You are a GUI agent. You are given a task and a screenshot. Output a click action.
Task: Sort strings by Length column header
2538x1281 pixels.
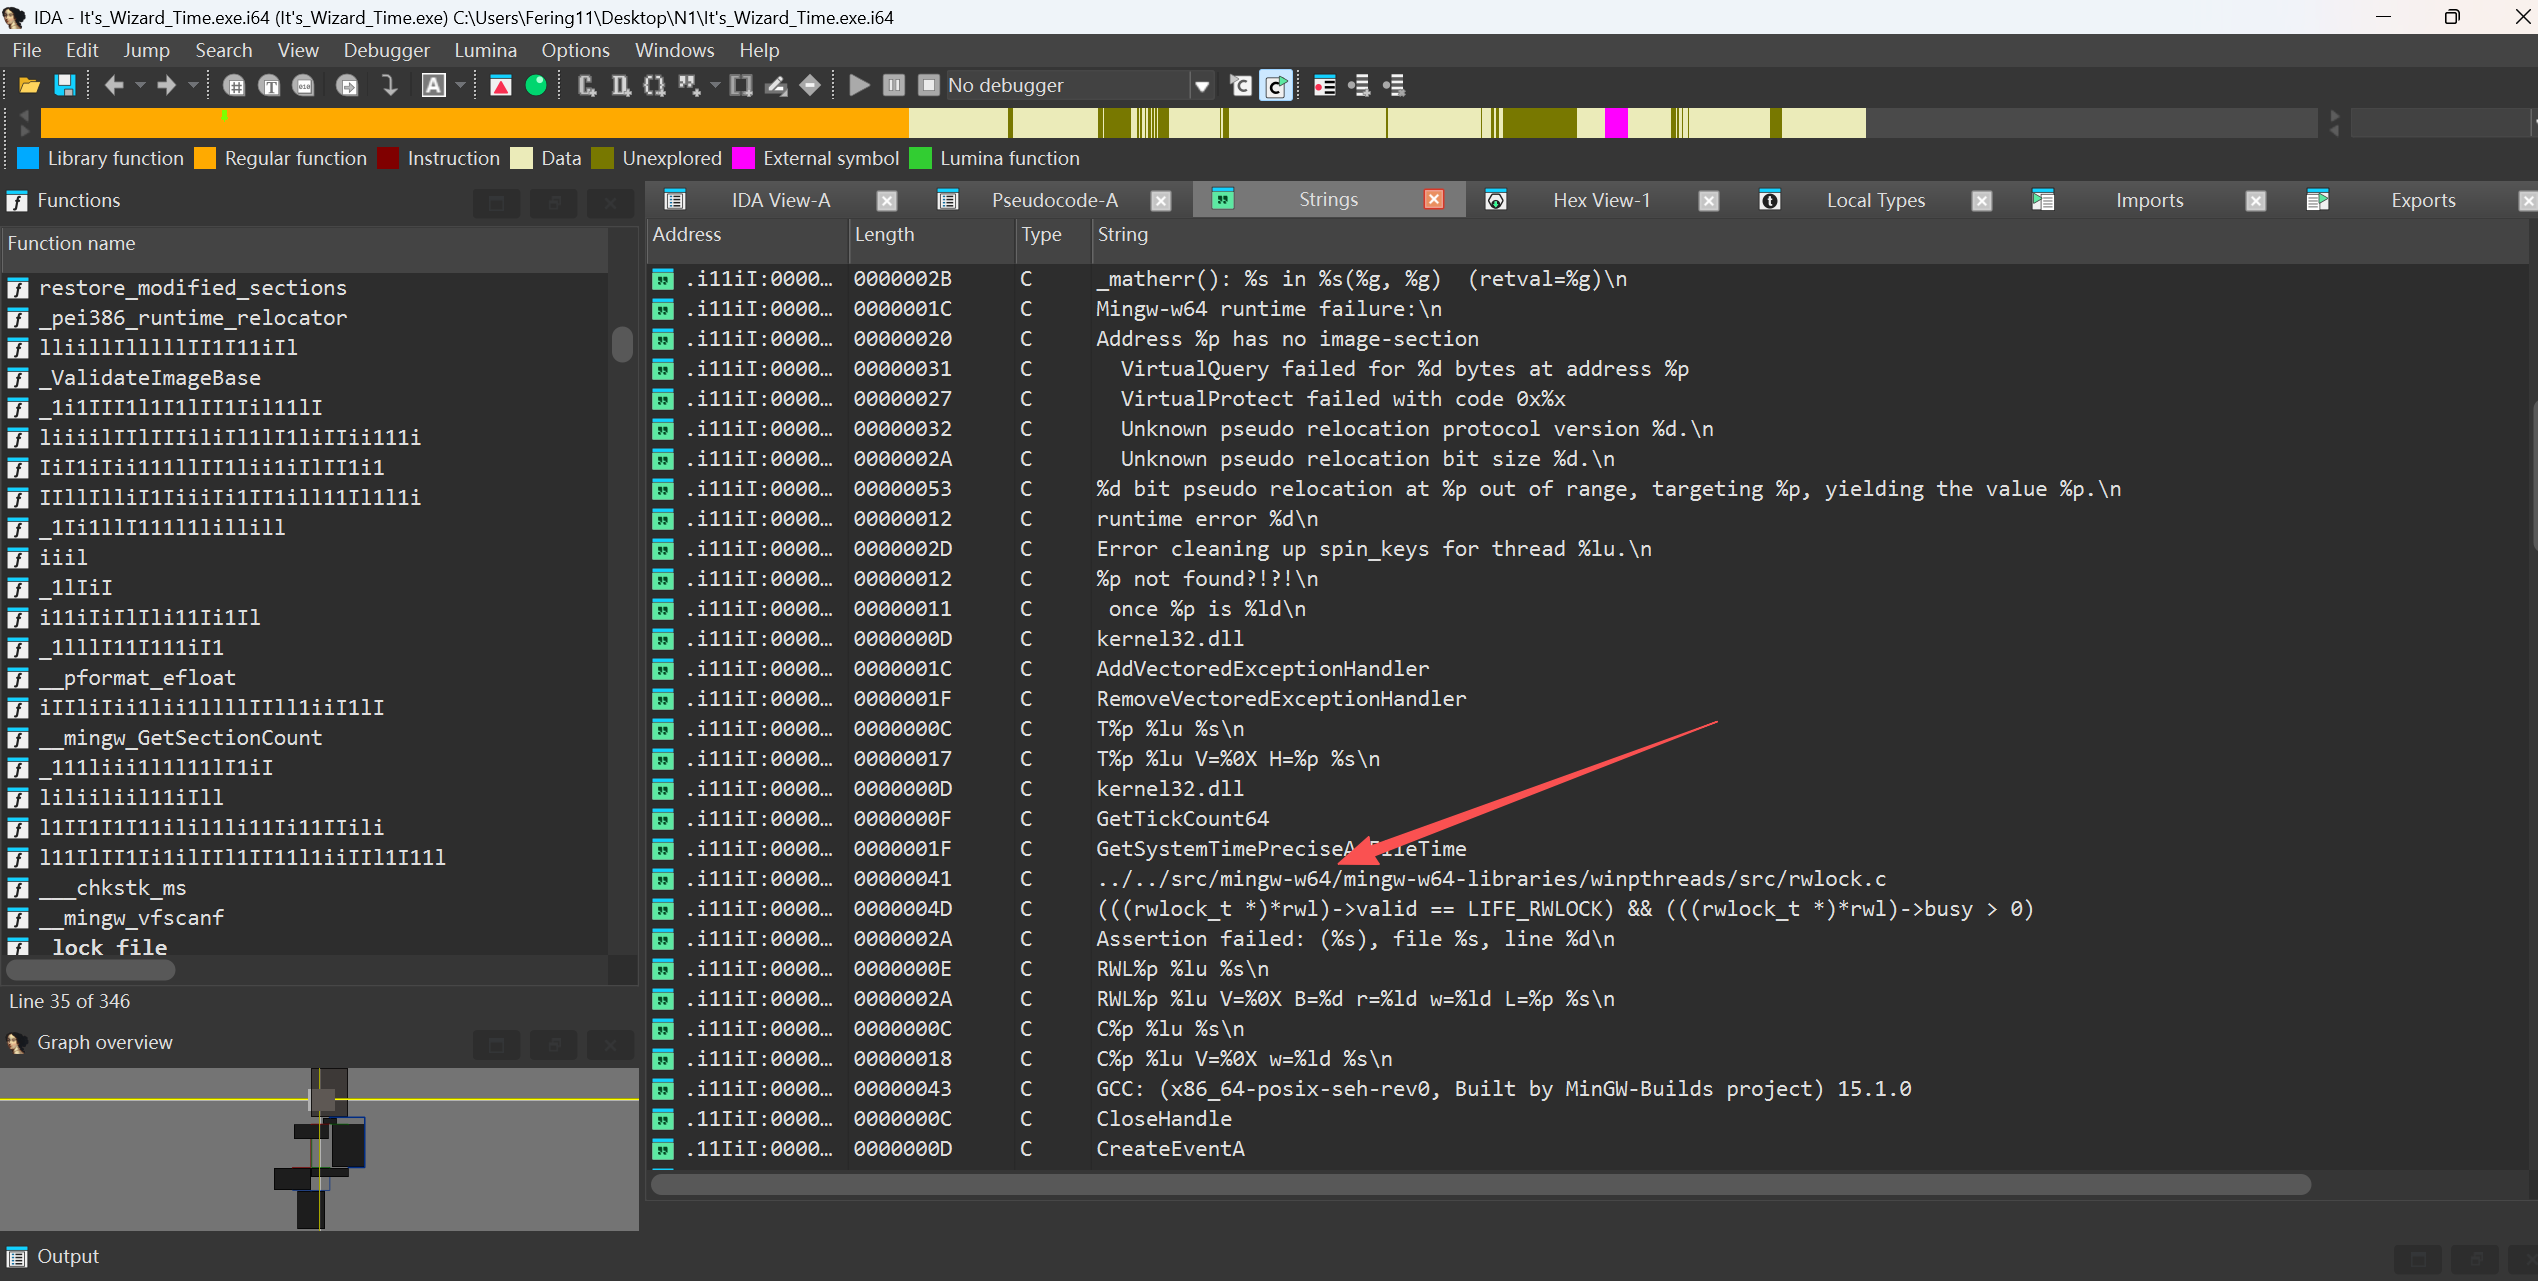pos(884,234)
